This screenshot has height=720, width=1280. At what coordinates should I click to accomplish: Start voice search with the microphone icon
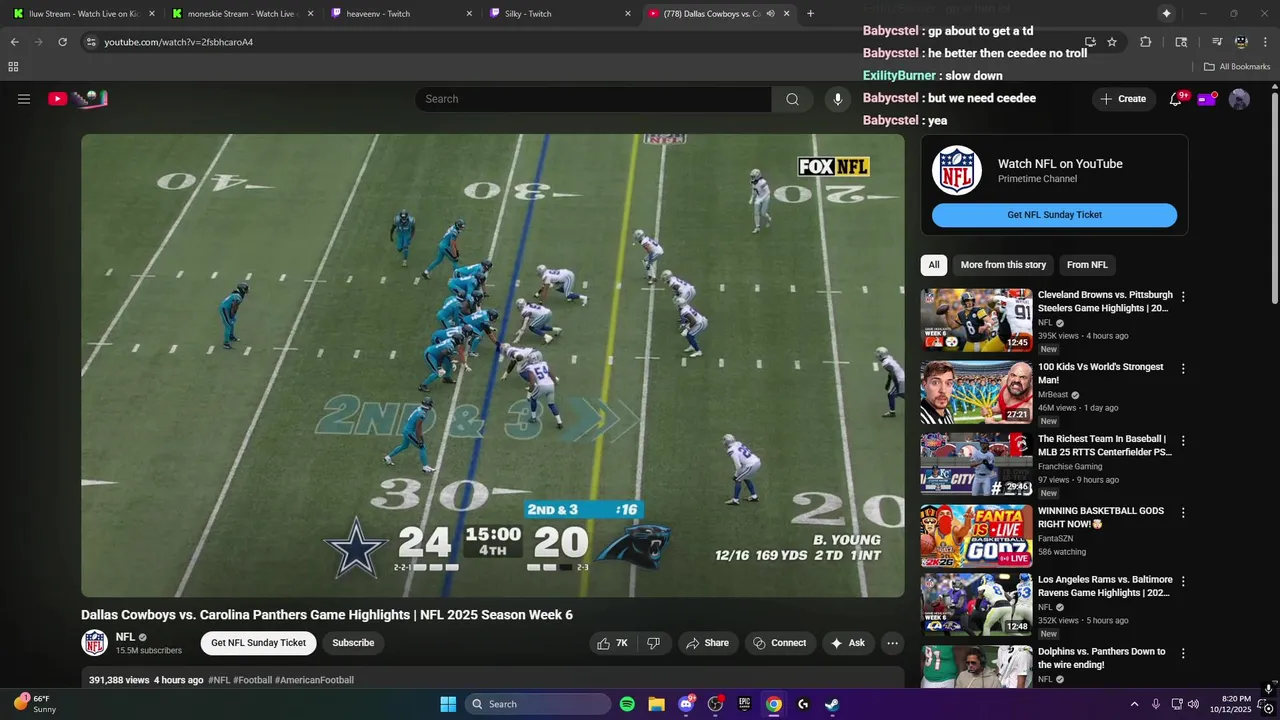[x=838, y=99]
